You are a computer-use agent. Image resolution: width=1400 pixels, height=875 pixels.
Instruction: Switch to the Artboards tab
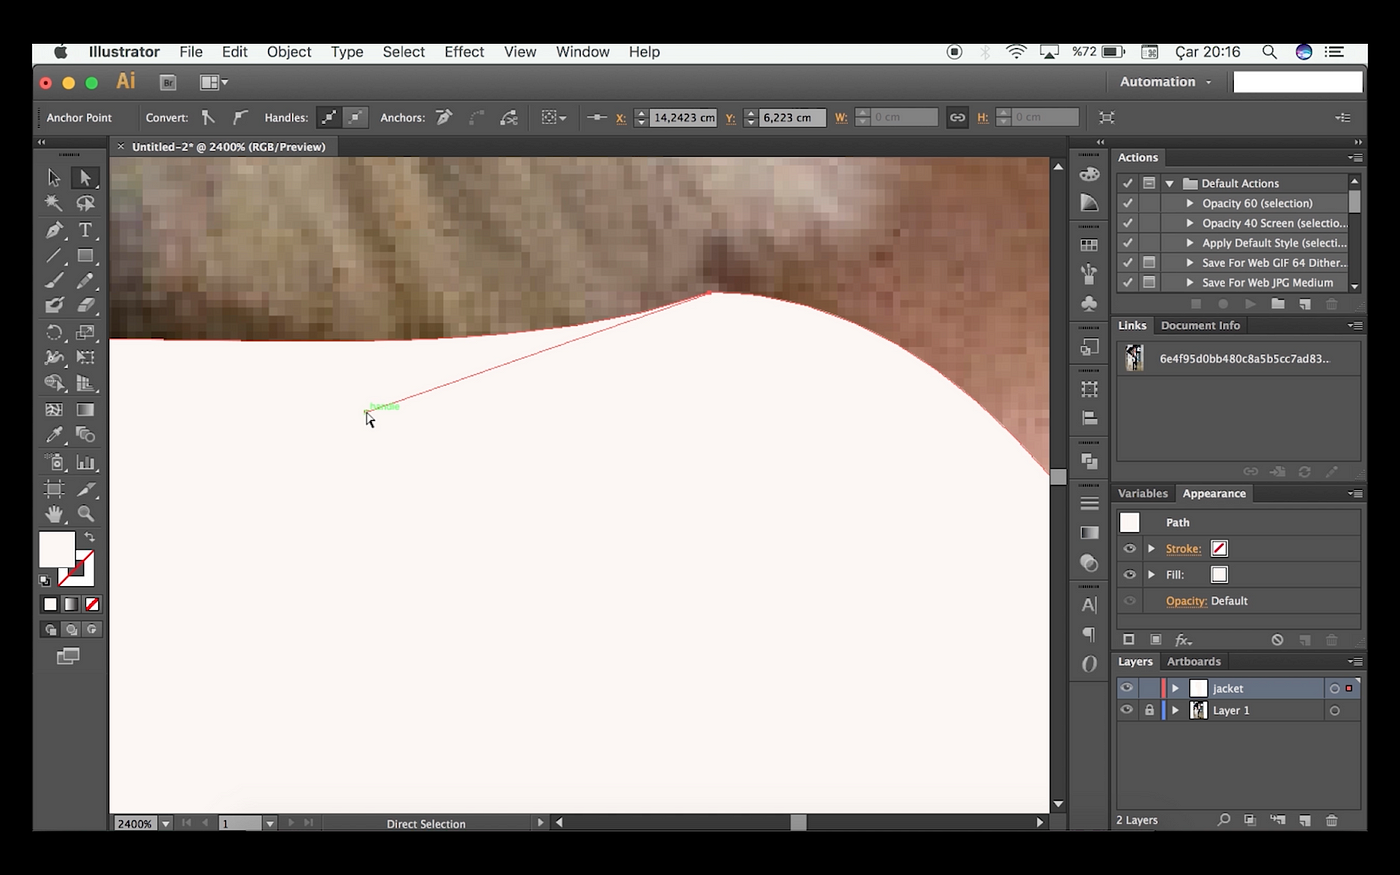pyautogui.click(x=1194, y=661)
